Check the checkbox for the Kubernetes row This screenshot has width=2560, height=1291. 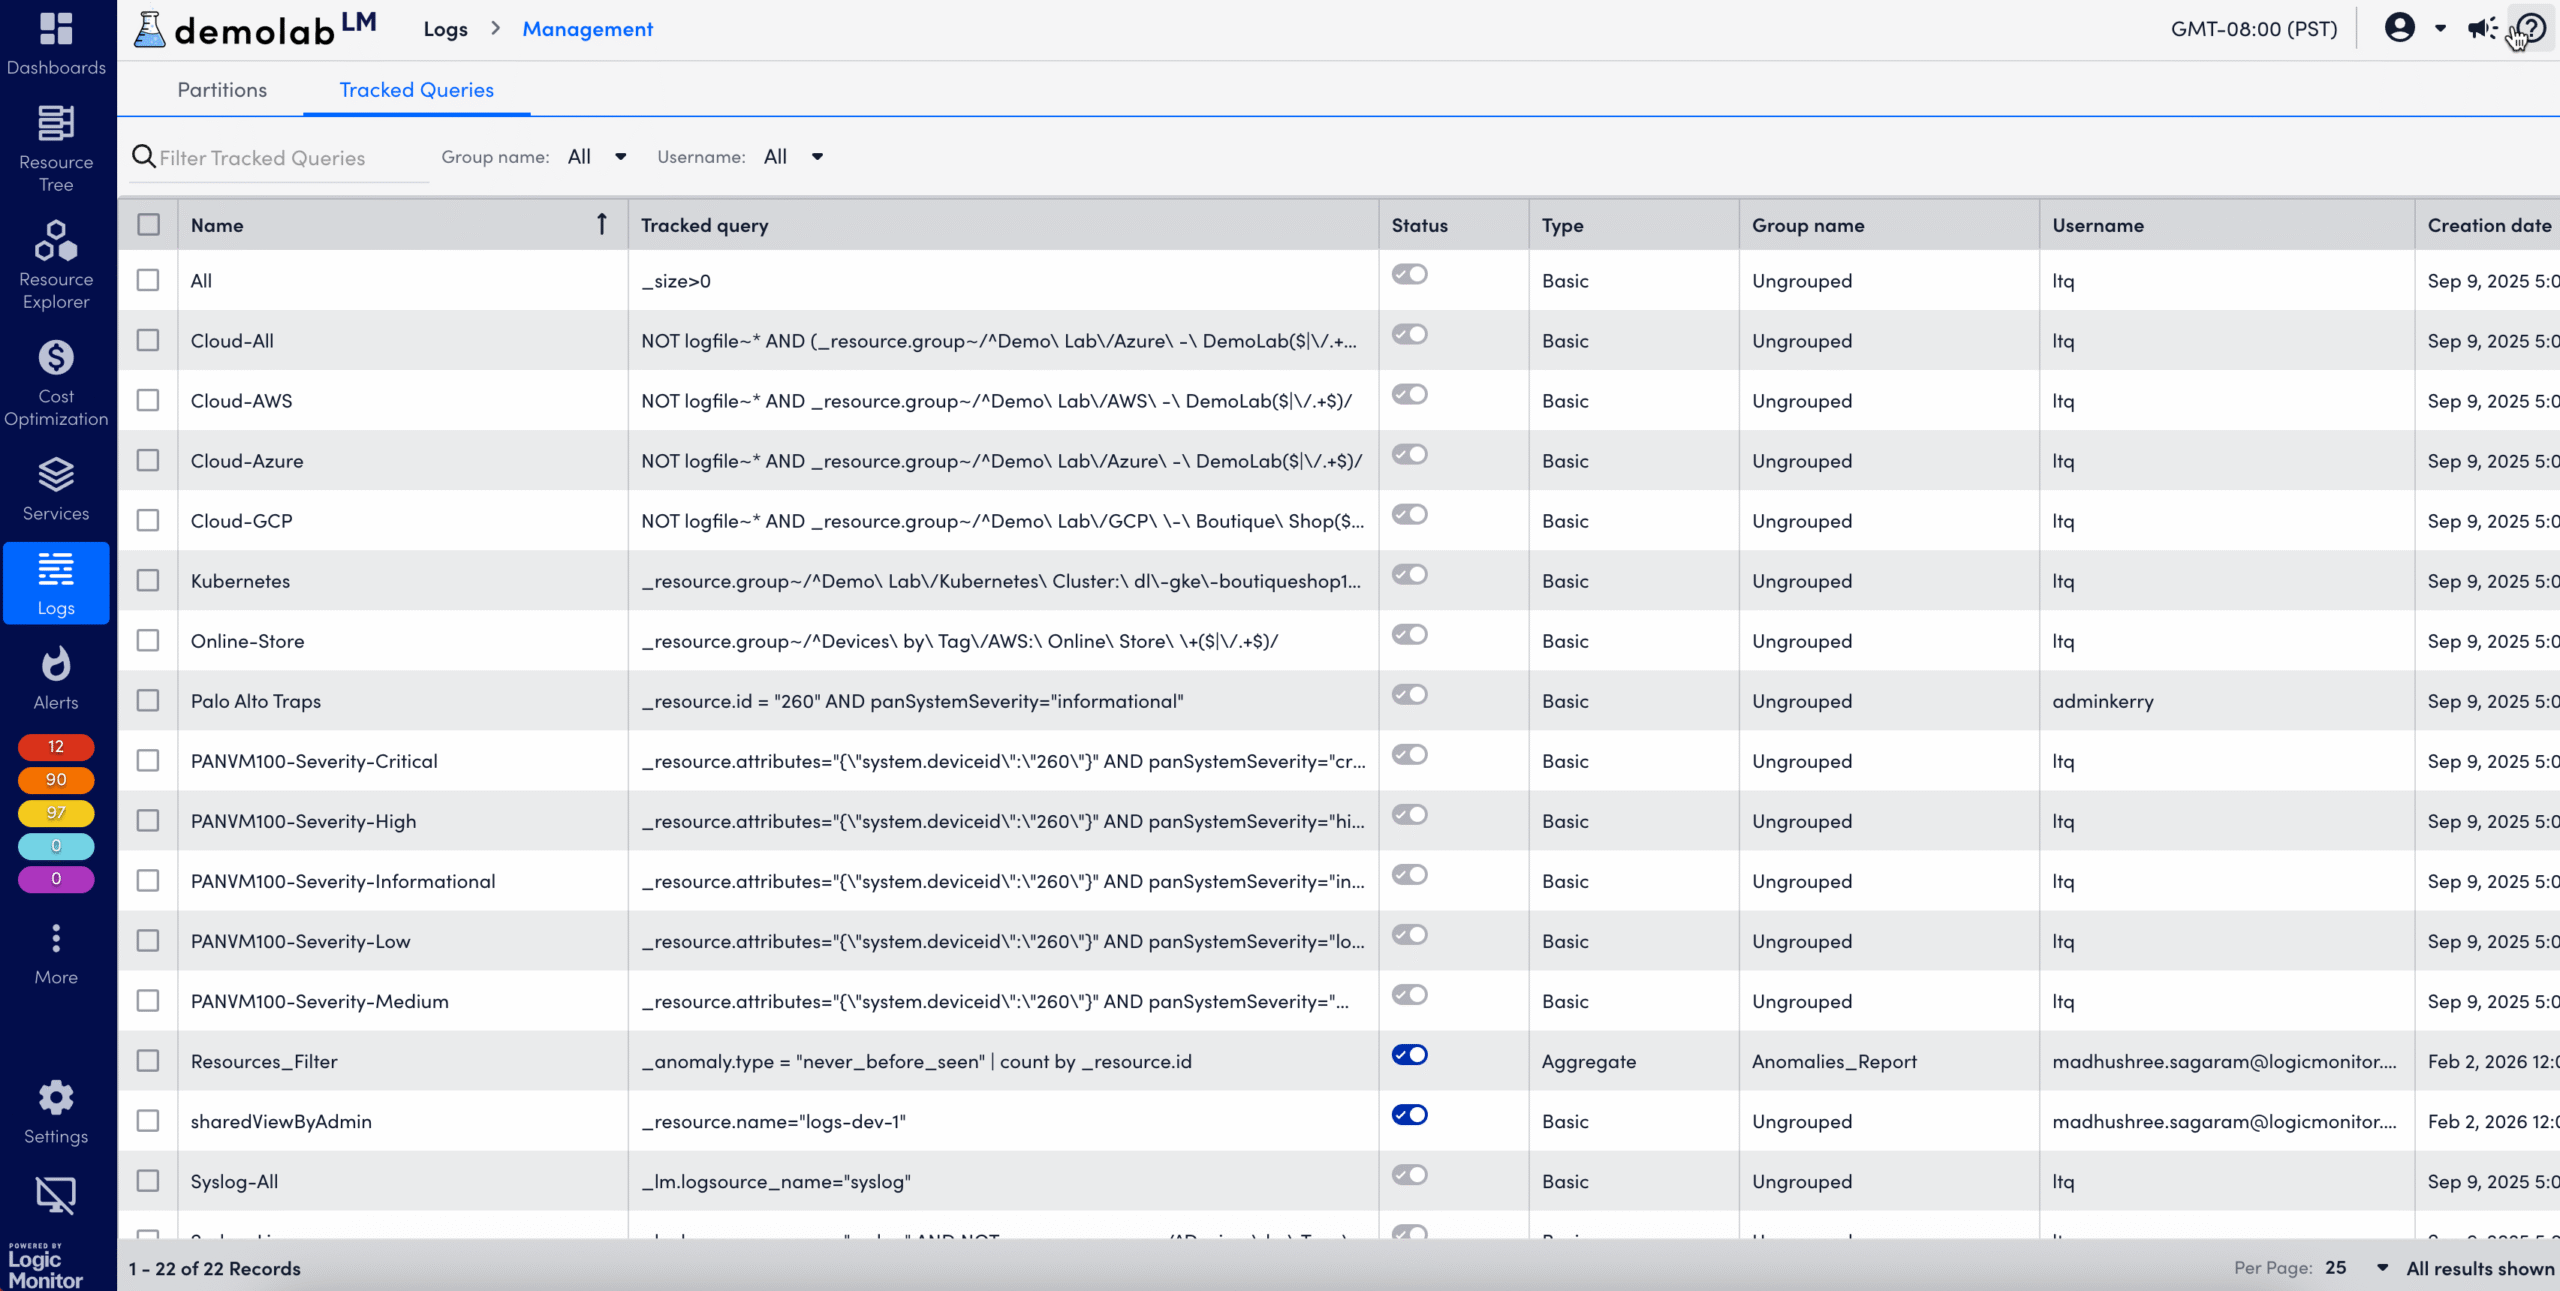tap(148, 580)
